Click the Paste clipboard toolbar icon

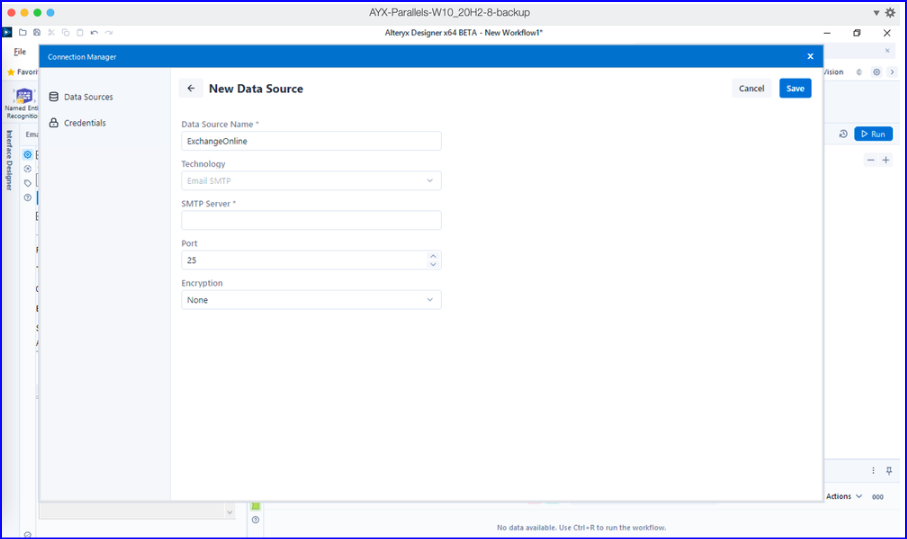[x=80, y=32]
